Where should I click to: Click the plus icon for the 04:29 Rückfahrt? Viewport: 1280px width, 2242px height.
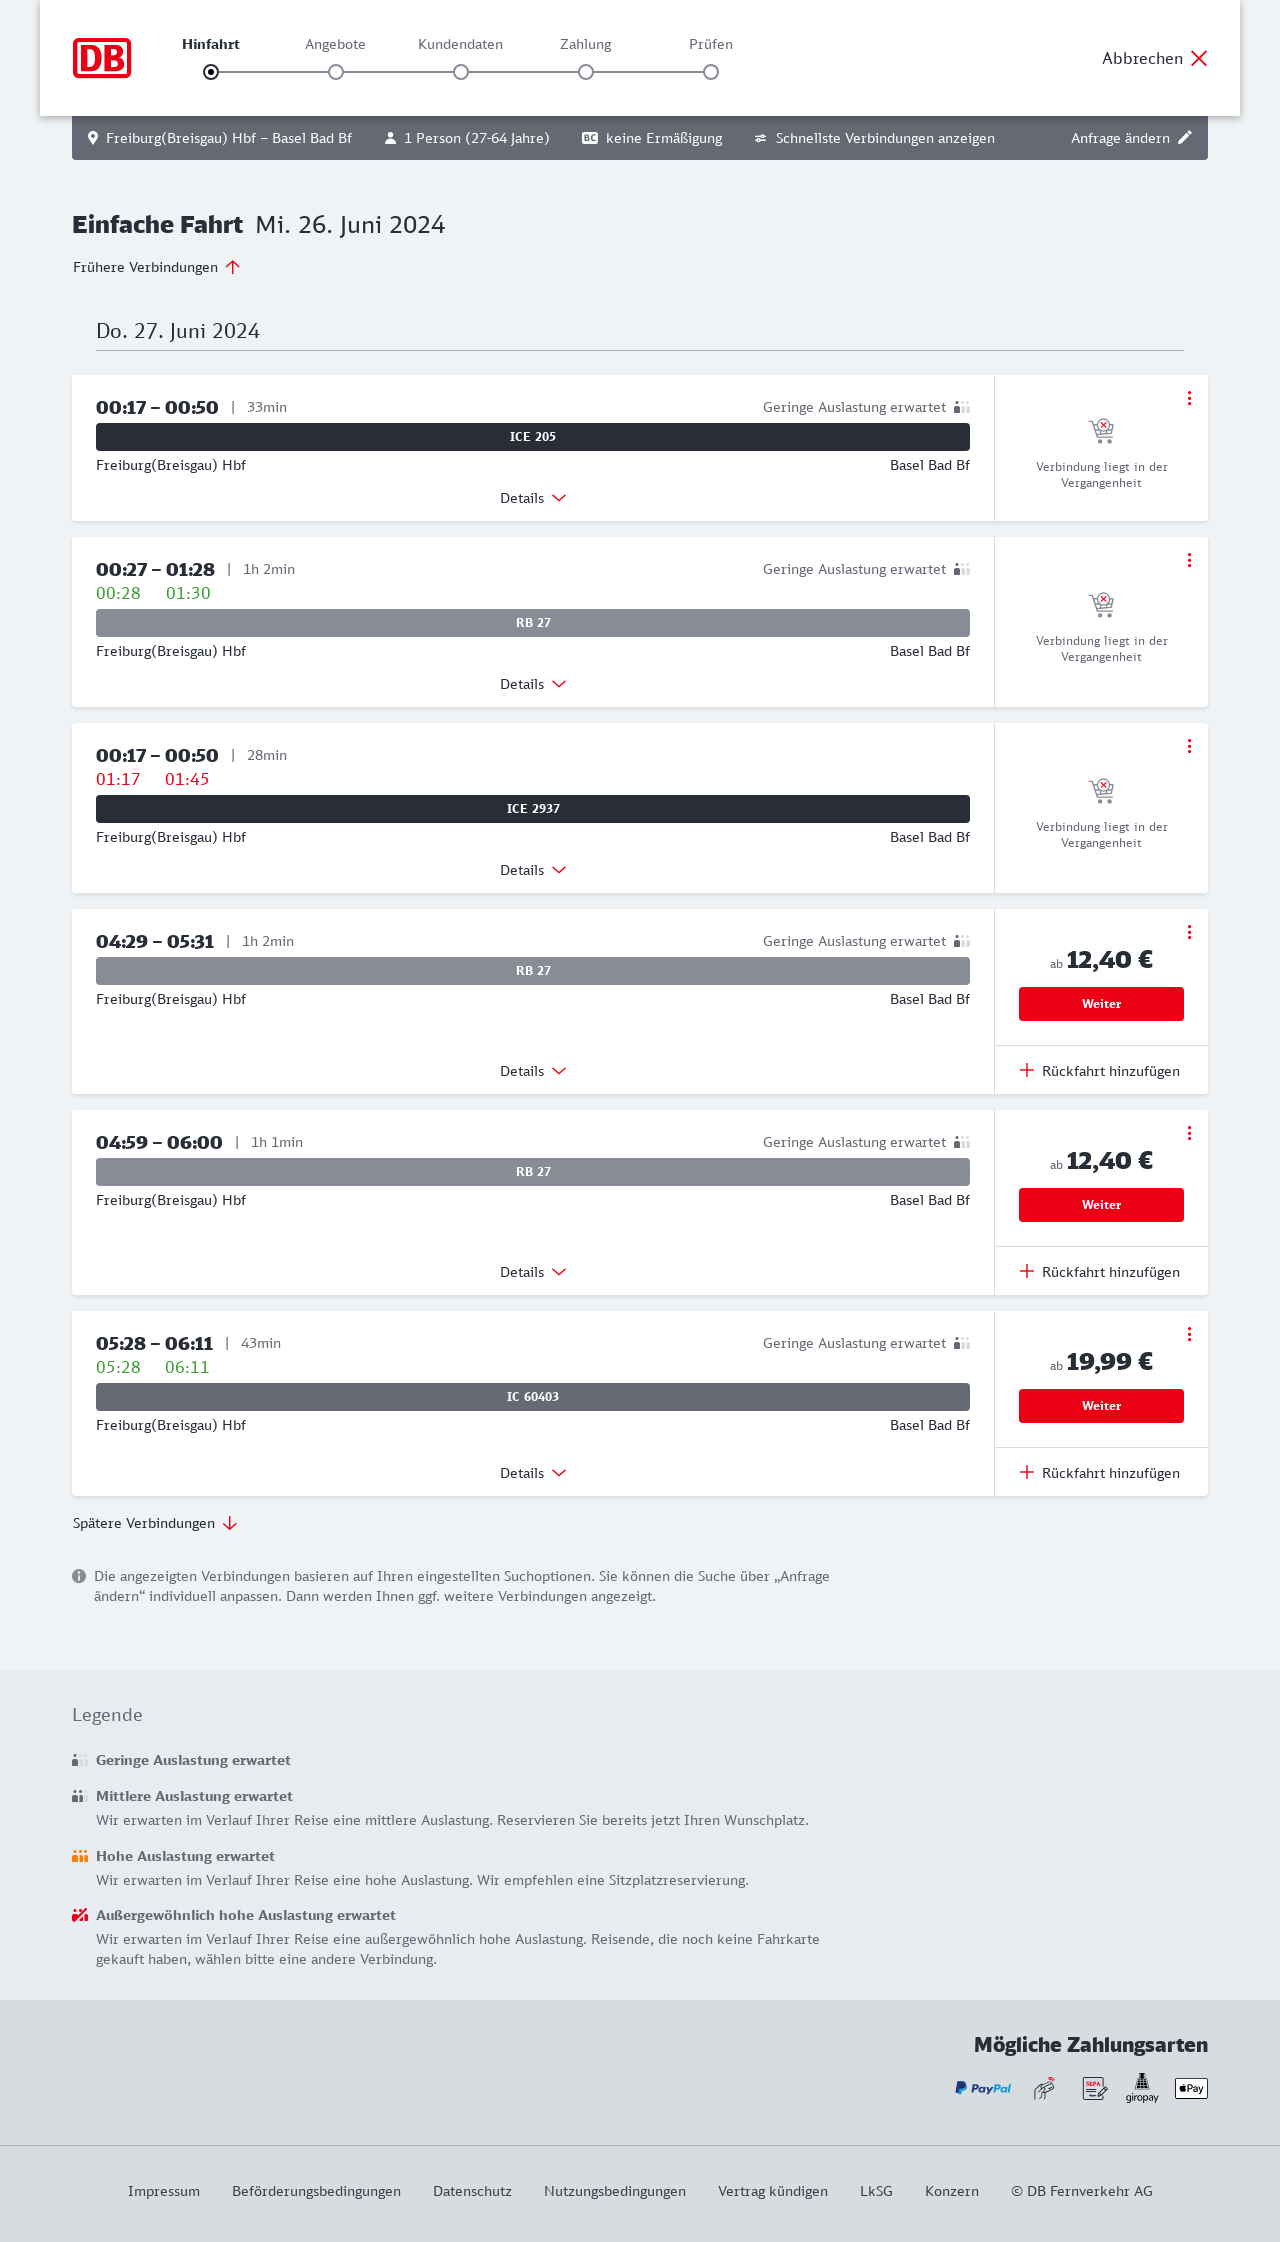click(1027, 1071)
